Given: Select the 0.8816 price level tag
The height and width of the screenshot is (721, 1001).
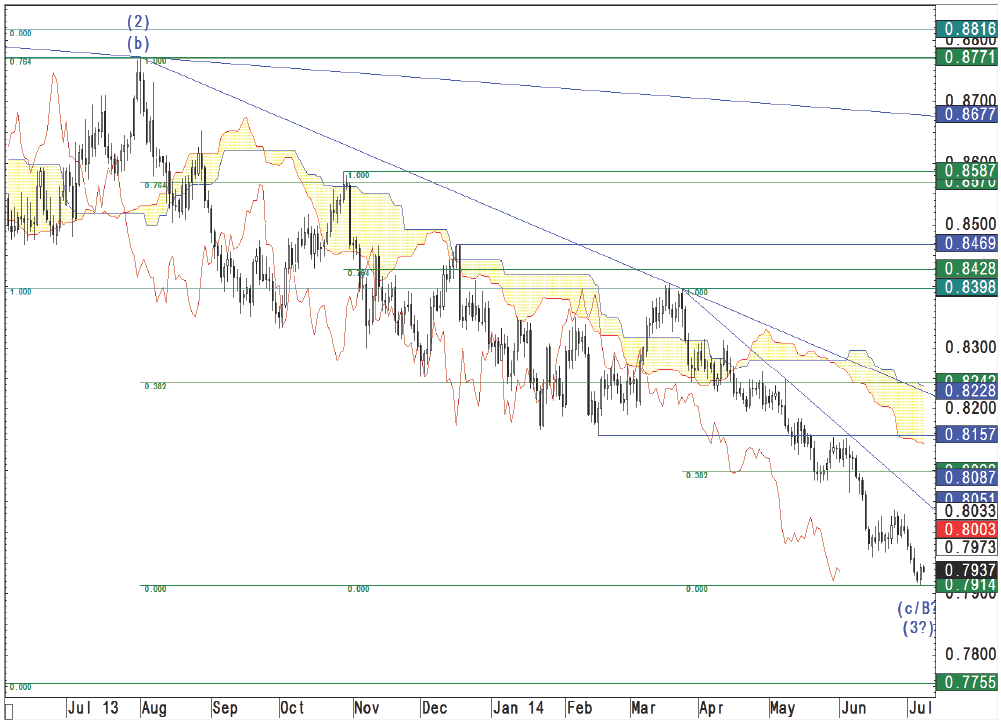Looking at the screenshot, I should pyautogui.click(x=967, y=31).
